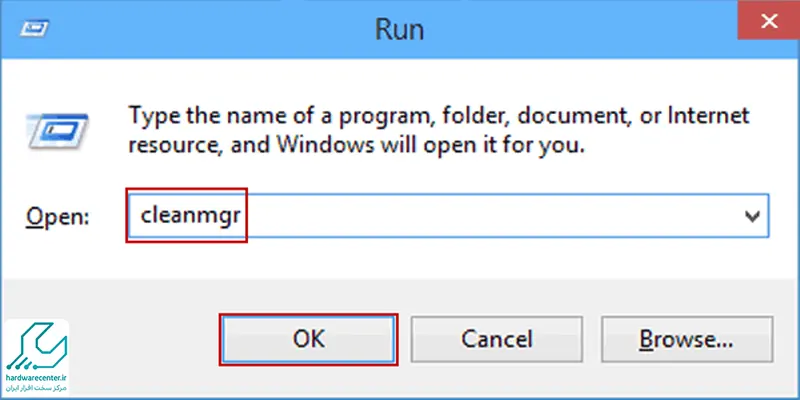Open the file picker via Browse...
The width and height of the screenshot is (800, 400).
point(687,339)
